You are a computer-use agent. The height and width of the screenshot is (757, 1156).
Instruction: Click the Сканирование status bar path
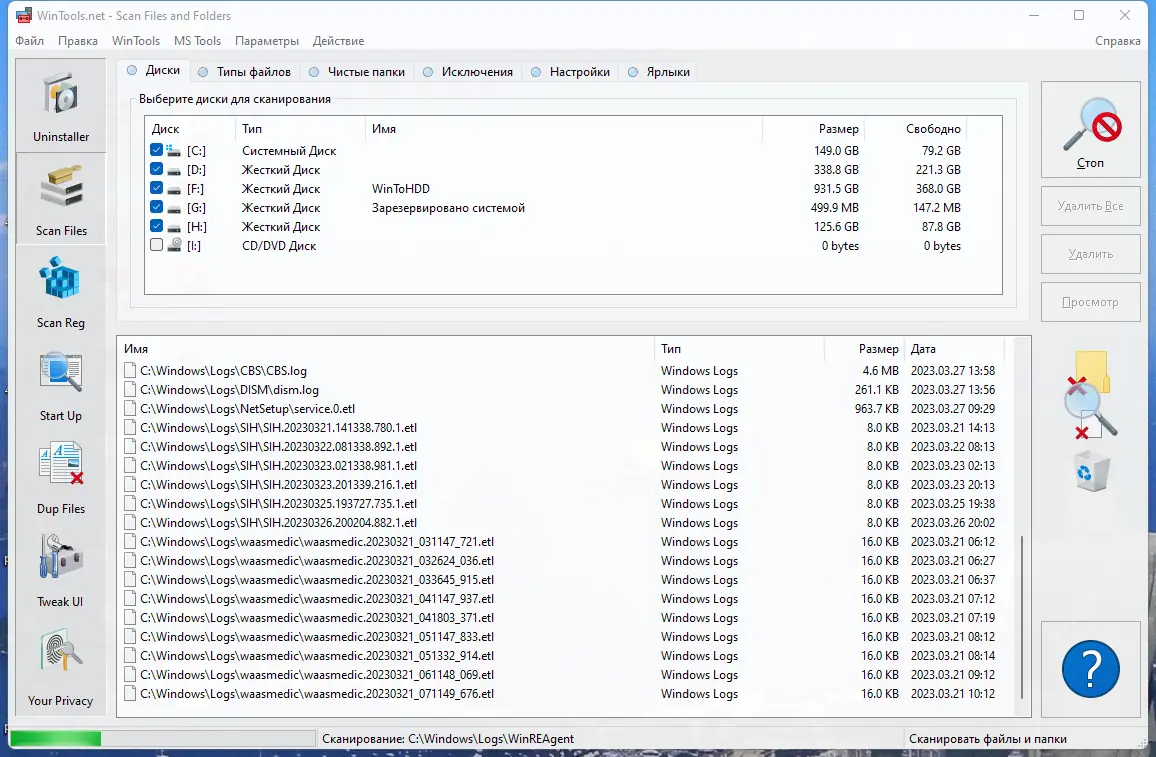point(448,739)
